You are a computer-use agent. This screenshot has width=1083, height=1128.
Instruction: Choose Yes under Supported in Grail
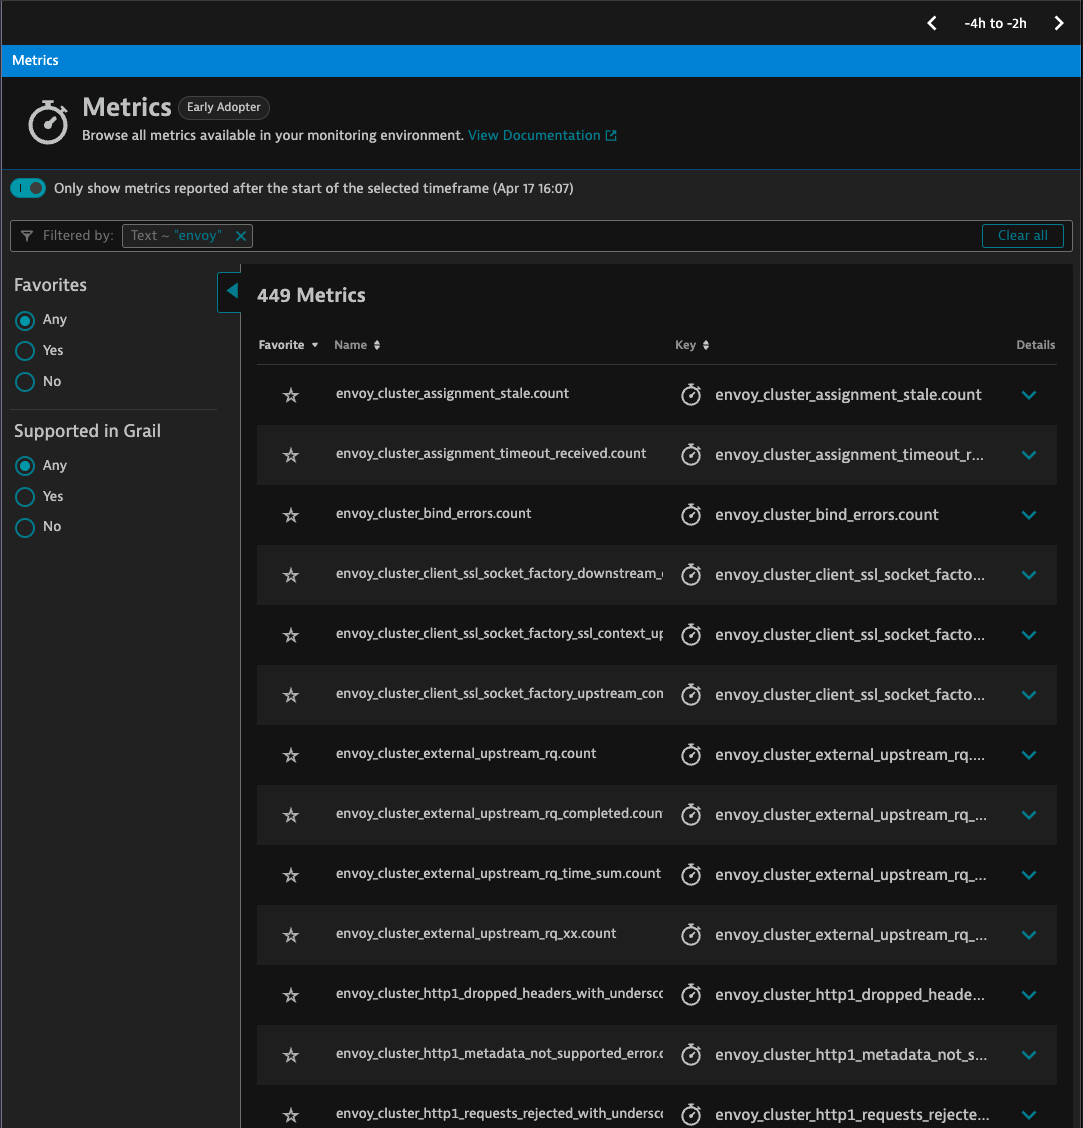(x=25, y=497)
